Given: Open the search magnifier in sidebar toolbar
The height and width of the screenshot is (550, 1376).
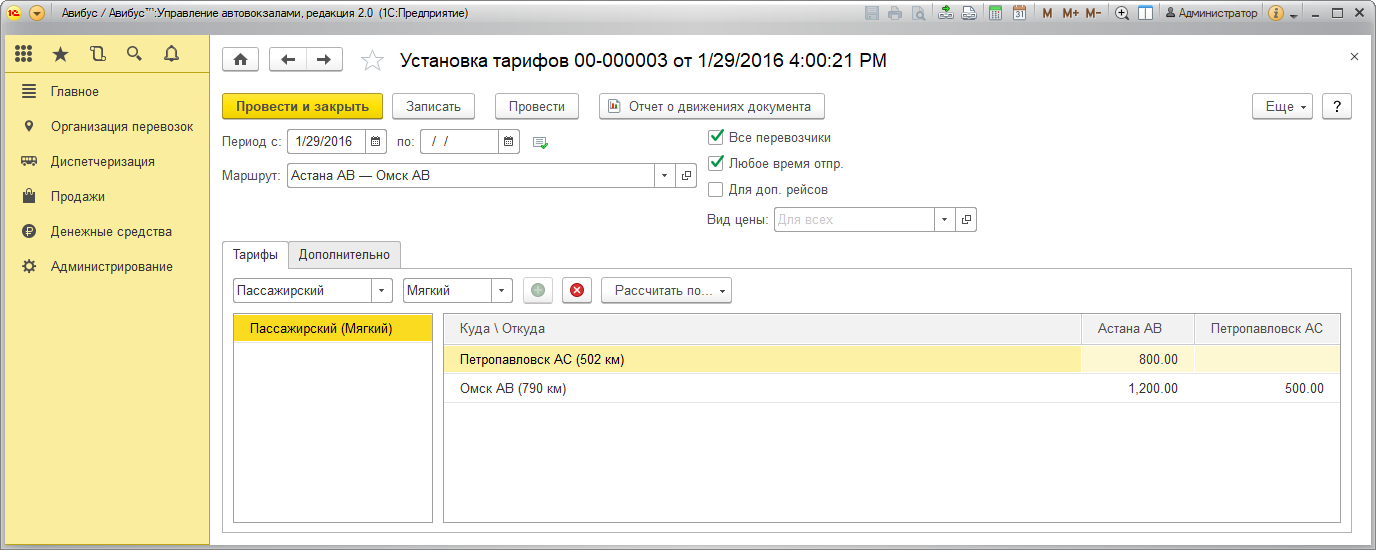Looking at the screenshot, I should point(134,54).
